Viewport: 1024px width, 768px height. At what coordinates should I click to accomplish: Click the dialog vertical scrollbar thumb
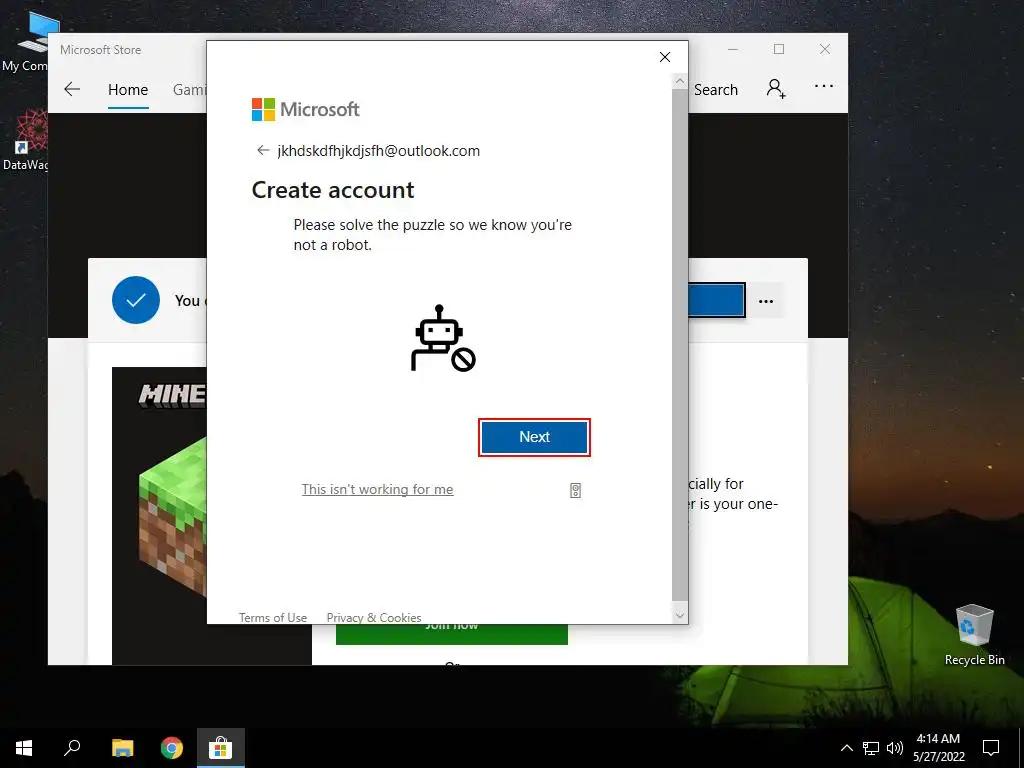coord(680,345)
